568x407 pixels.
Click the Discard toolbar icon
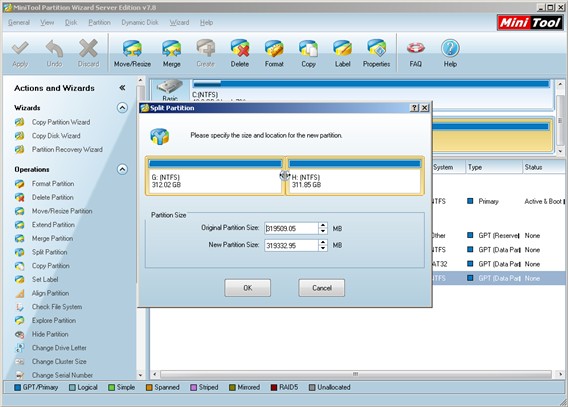tap(88, 54)
